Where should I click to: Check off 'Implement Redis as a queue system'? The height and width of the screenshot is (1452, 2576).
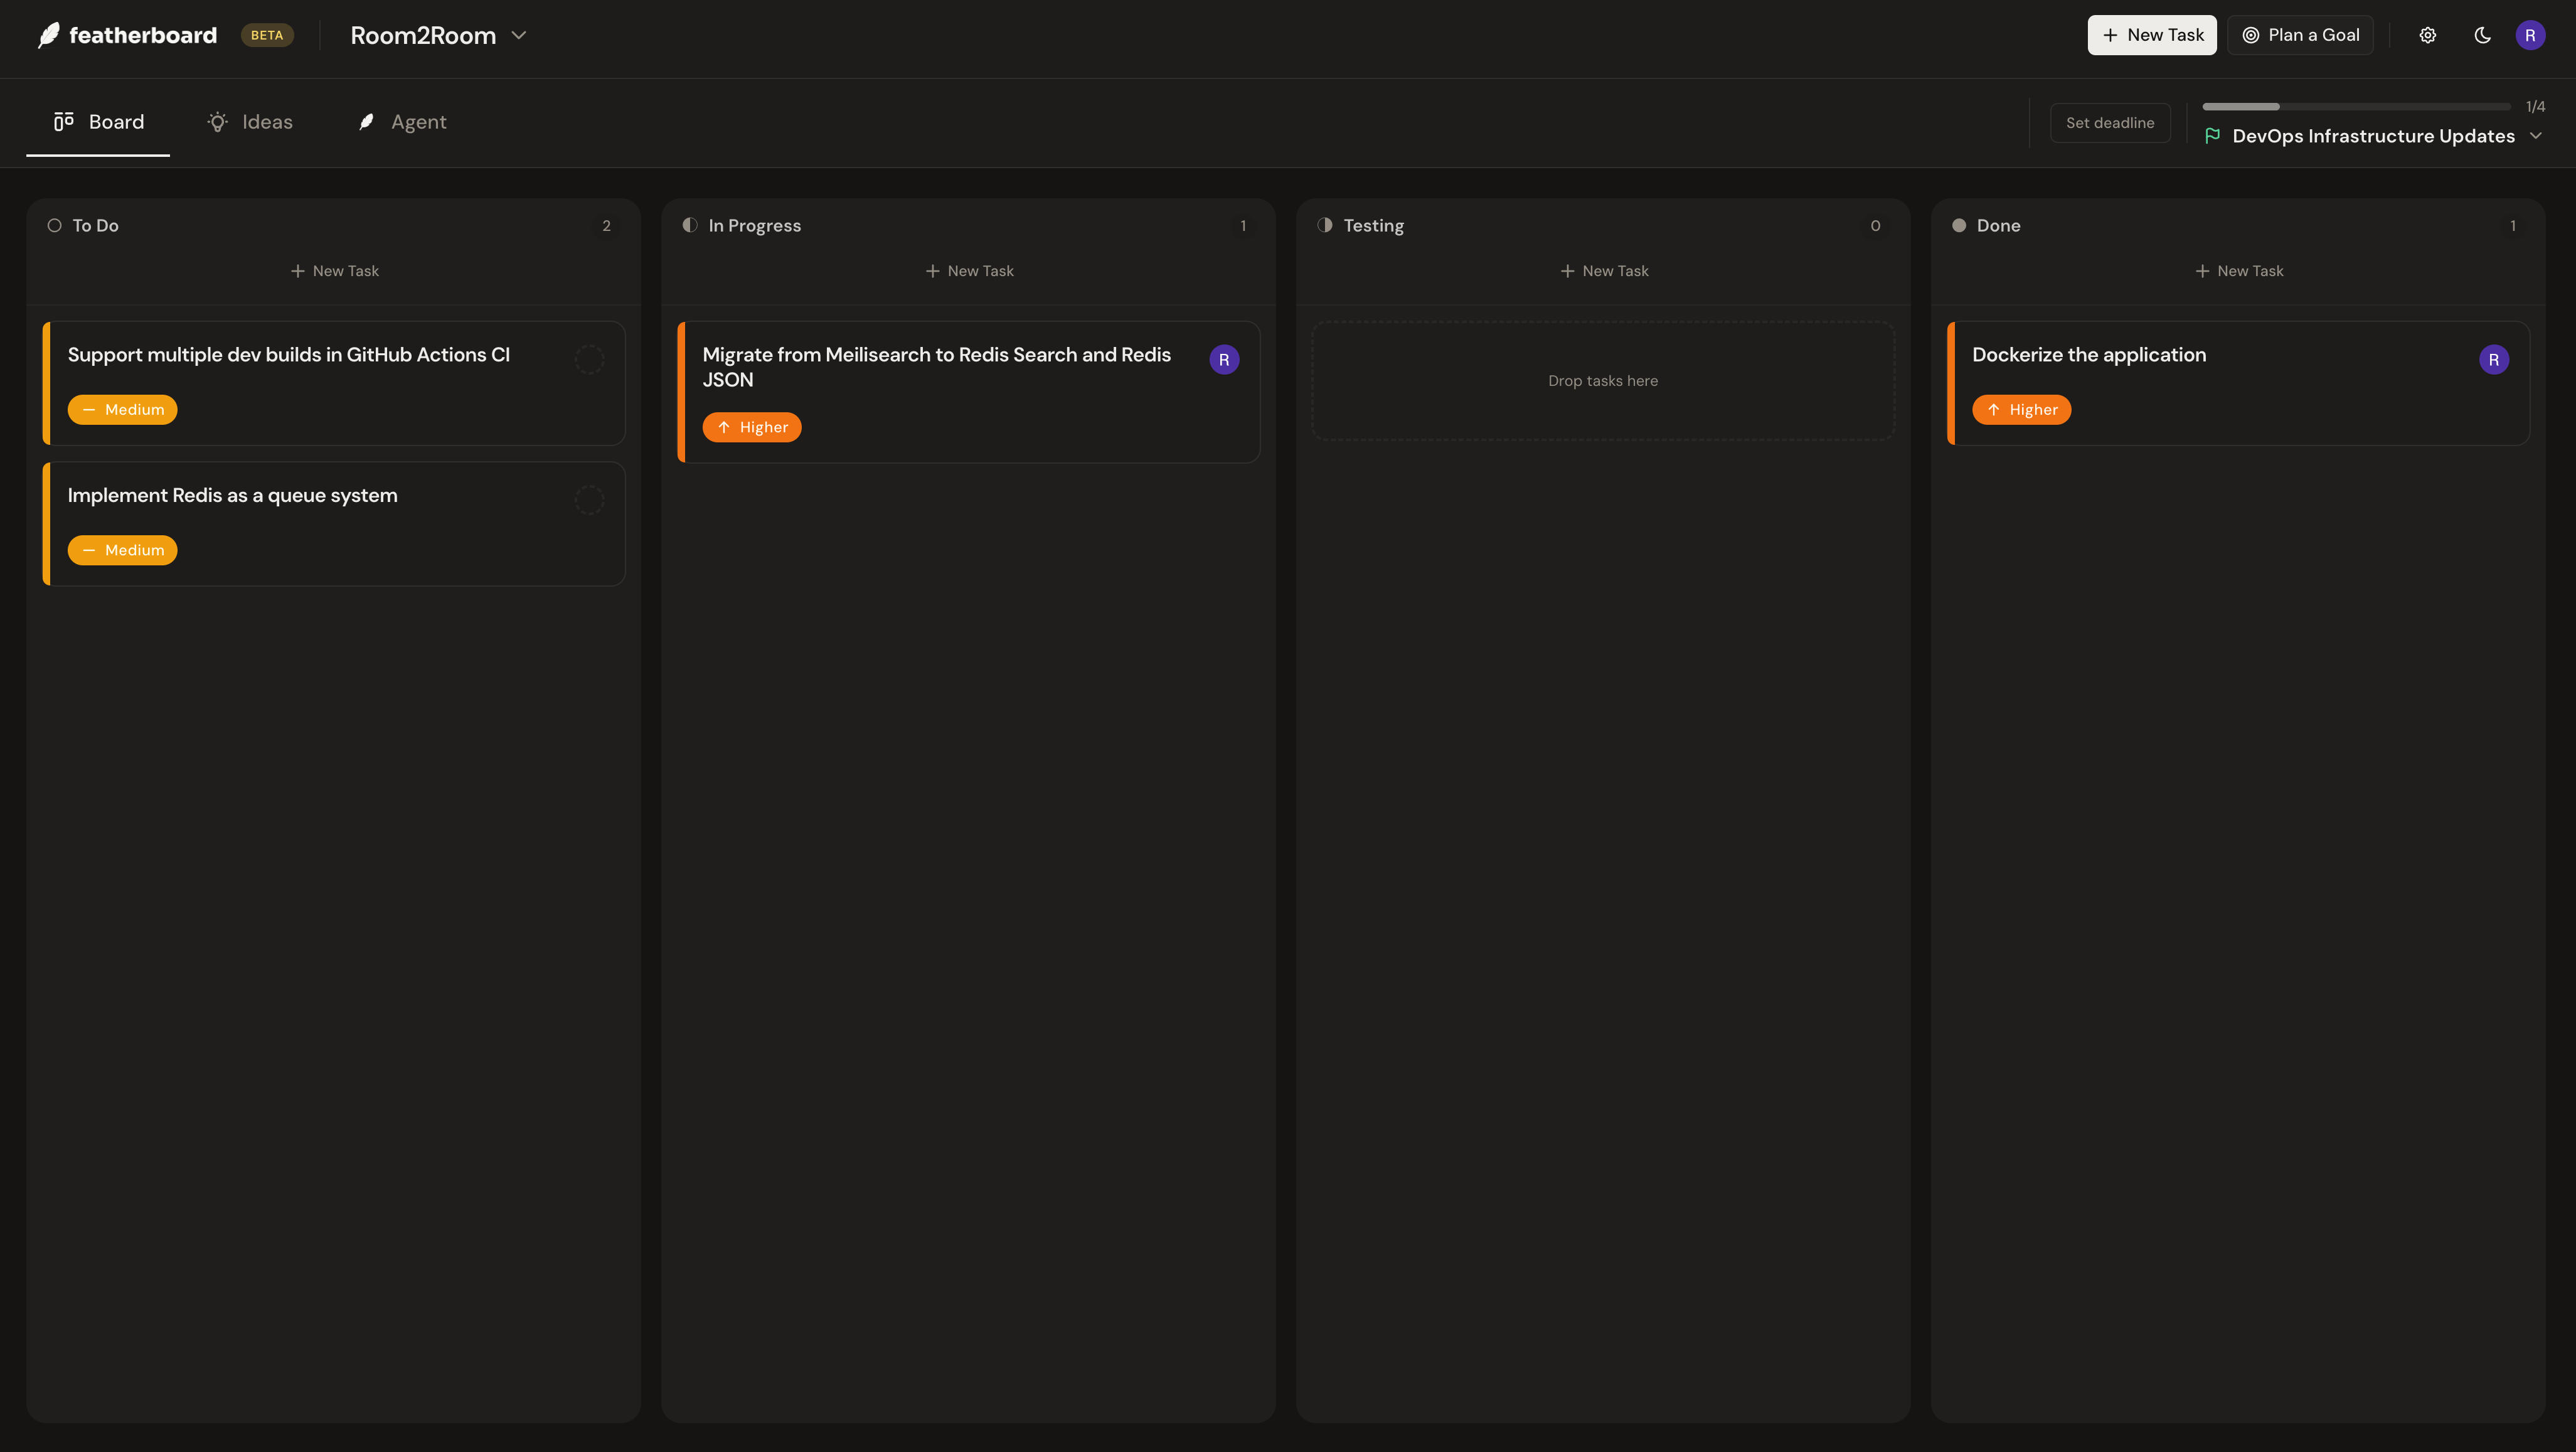(590, 499)
